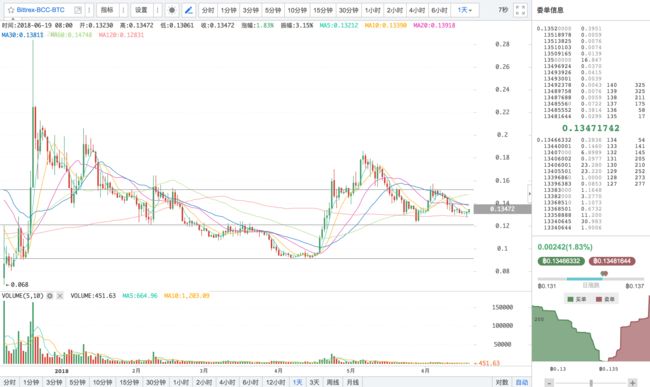Open the more-options dots after the symbol box
650x387 pixels.
[x=89, y=10]
